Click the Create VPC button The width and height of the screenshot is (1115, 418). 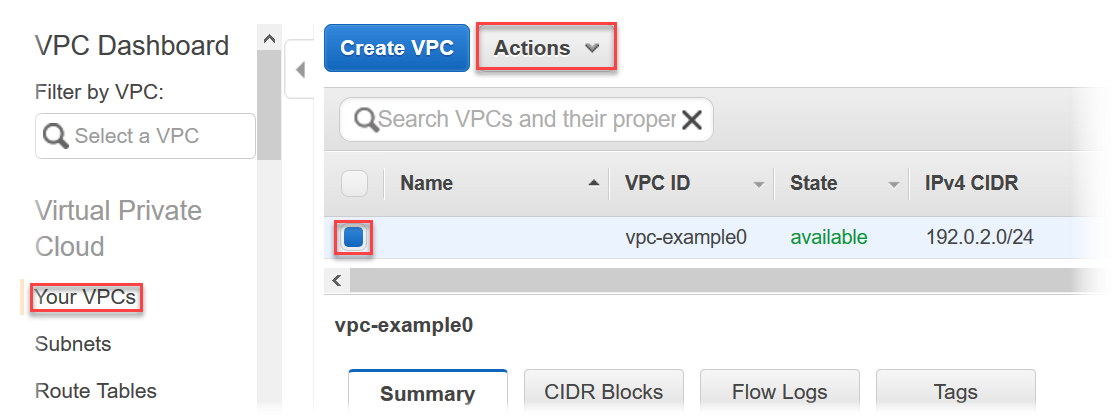pyautogui.click(x=397, y=48)
